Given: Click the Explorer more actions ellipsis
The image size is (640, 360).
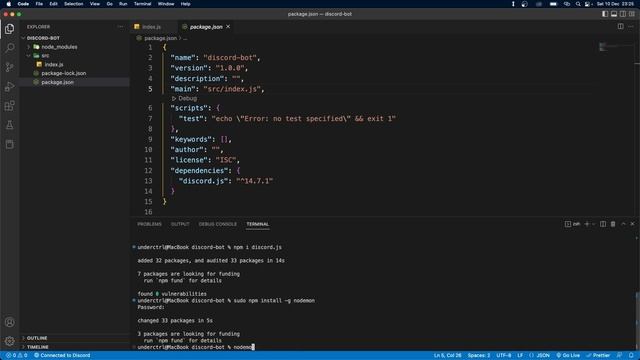Looking at the screenshot, I should click(x=120, y=27).
